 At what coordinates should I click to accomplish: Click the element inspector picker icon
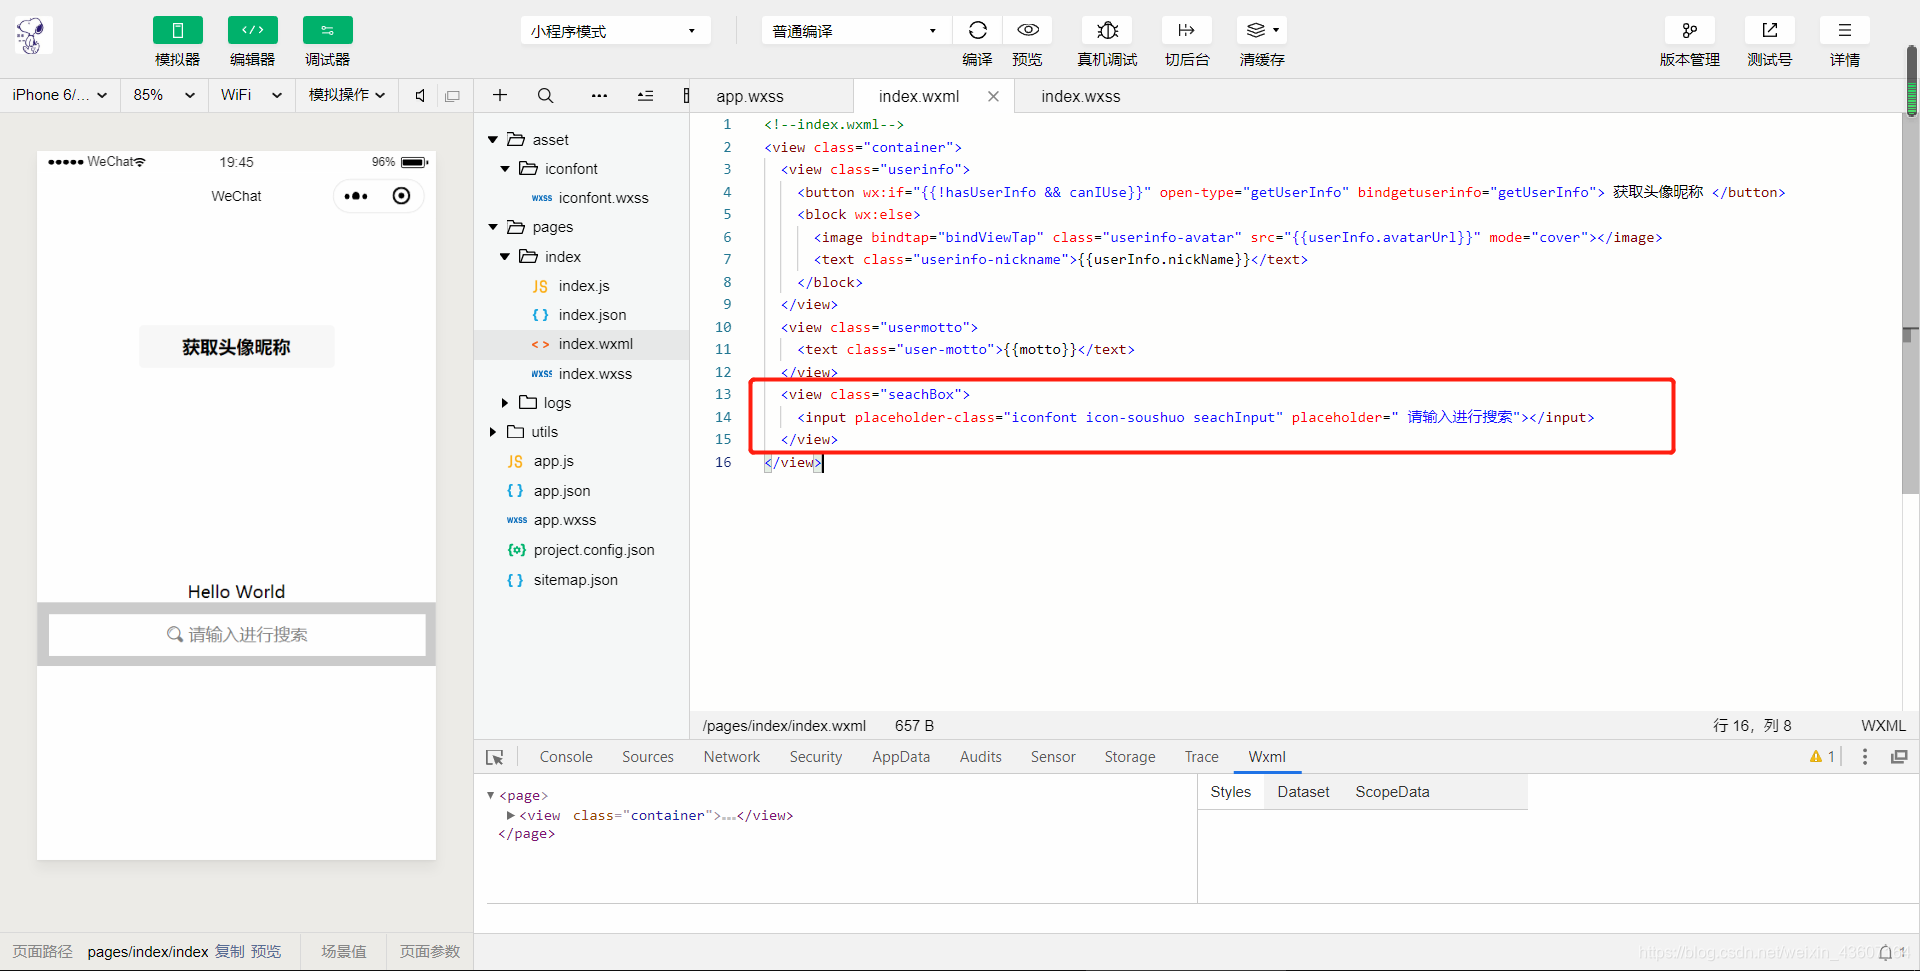495,758
